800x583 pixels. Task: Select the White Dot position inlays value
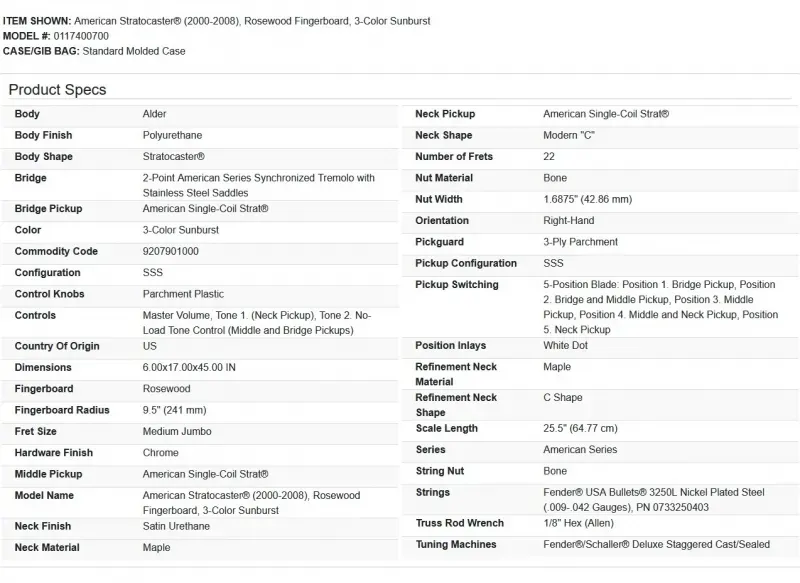click(564, 346)
